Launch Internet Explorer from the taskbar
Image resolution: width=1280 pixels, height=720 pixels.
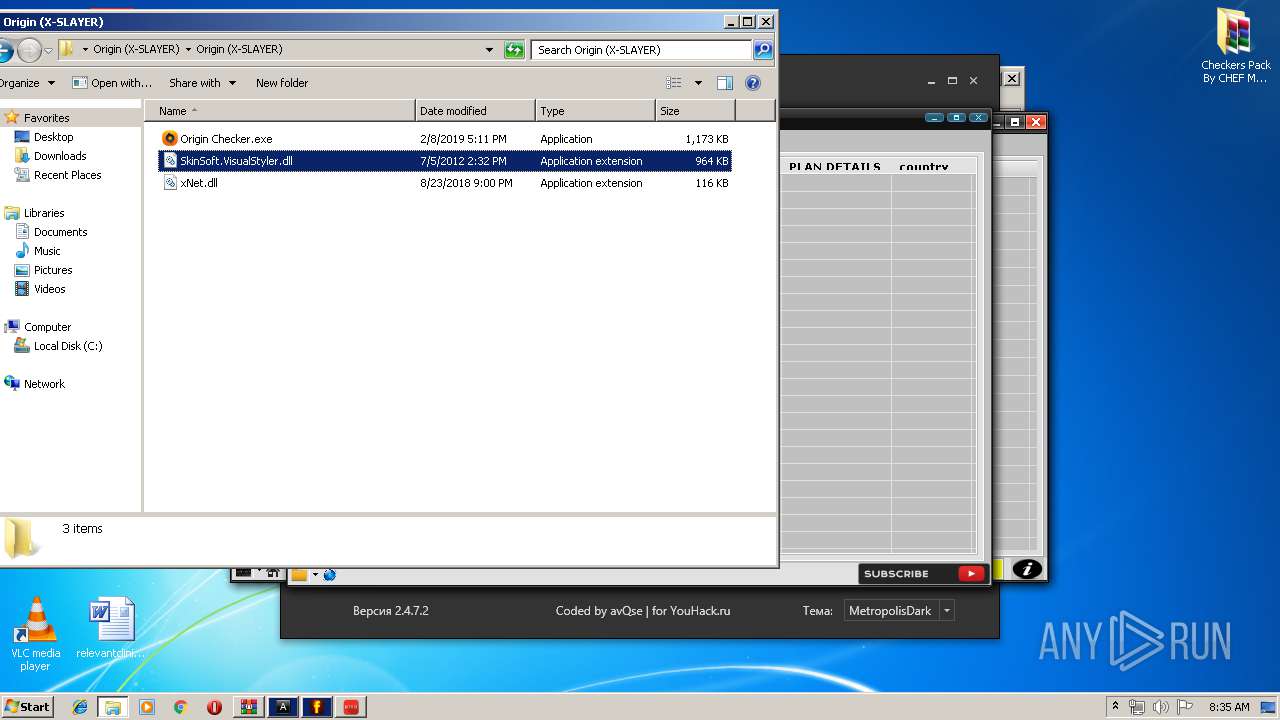click(80, 707)
